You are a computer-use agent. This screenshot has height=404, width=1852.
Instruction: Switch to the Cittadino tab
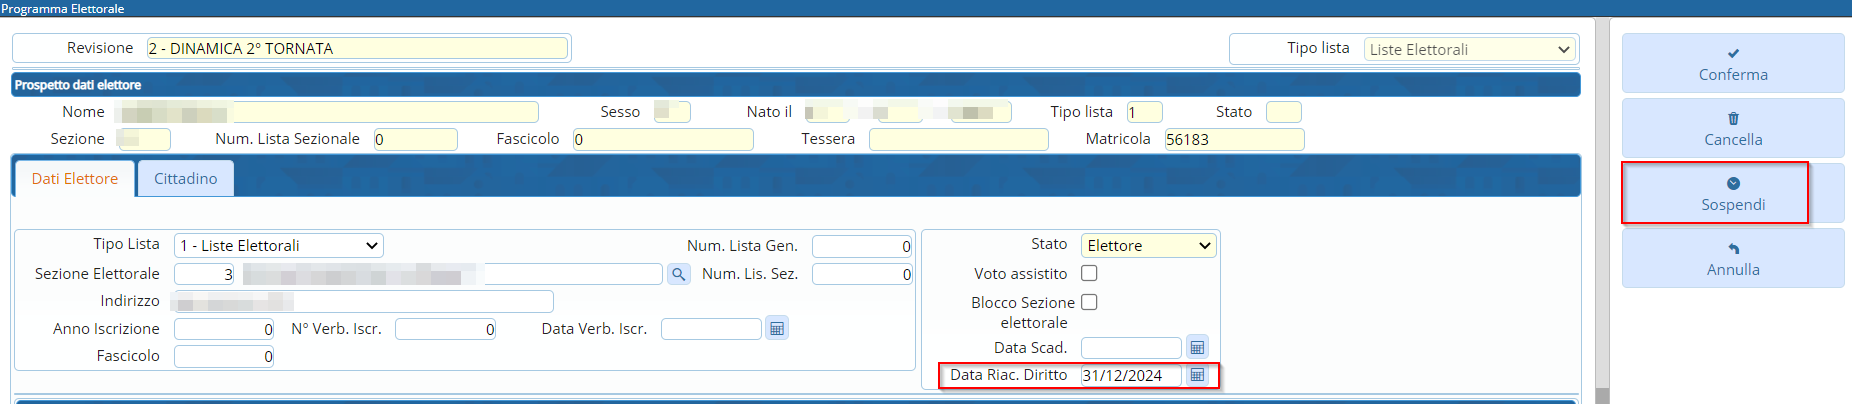pos(185,179)
